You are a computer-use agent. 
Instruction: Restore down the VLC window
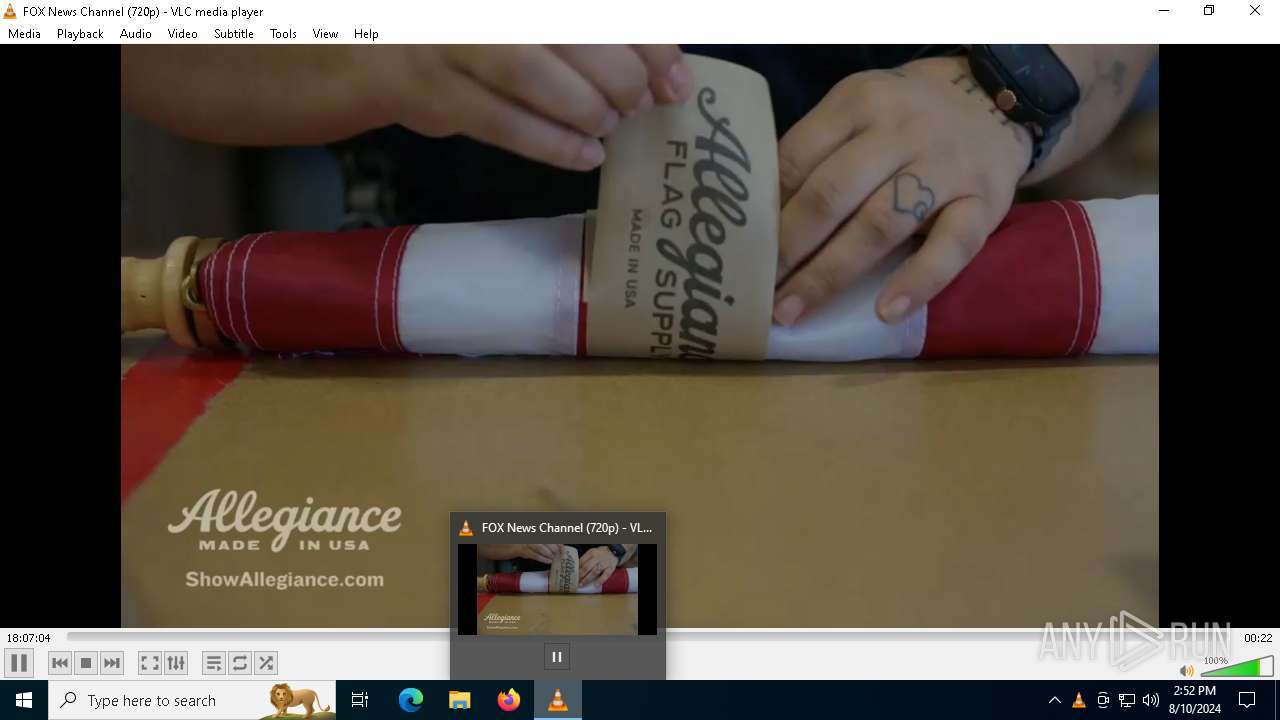(1209, 11)
